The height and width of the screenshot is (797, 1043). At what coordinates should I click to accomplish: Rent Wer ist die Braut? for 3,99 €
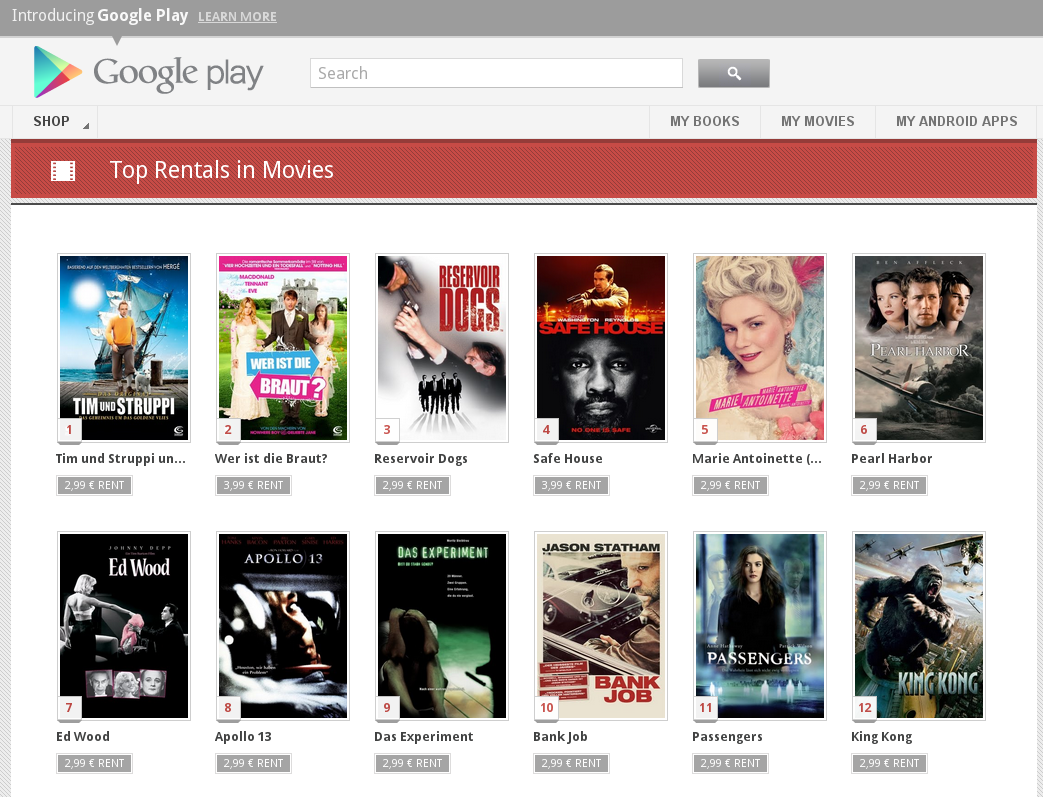click(253, 486)
